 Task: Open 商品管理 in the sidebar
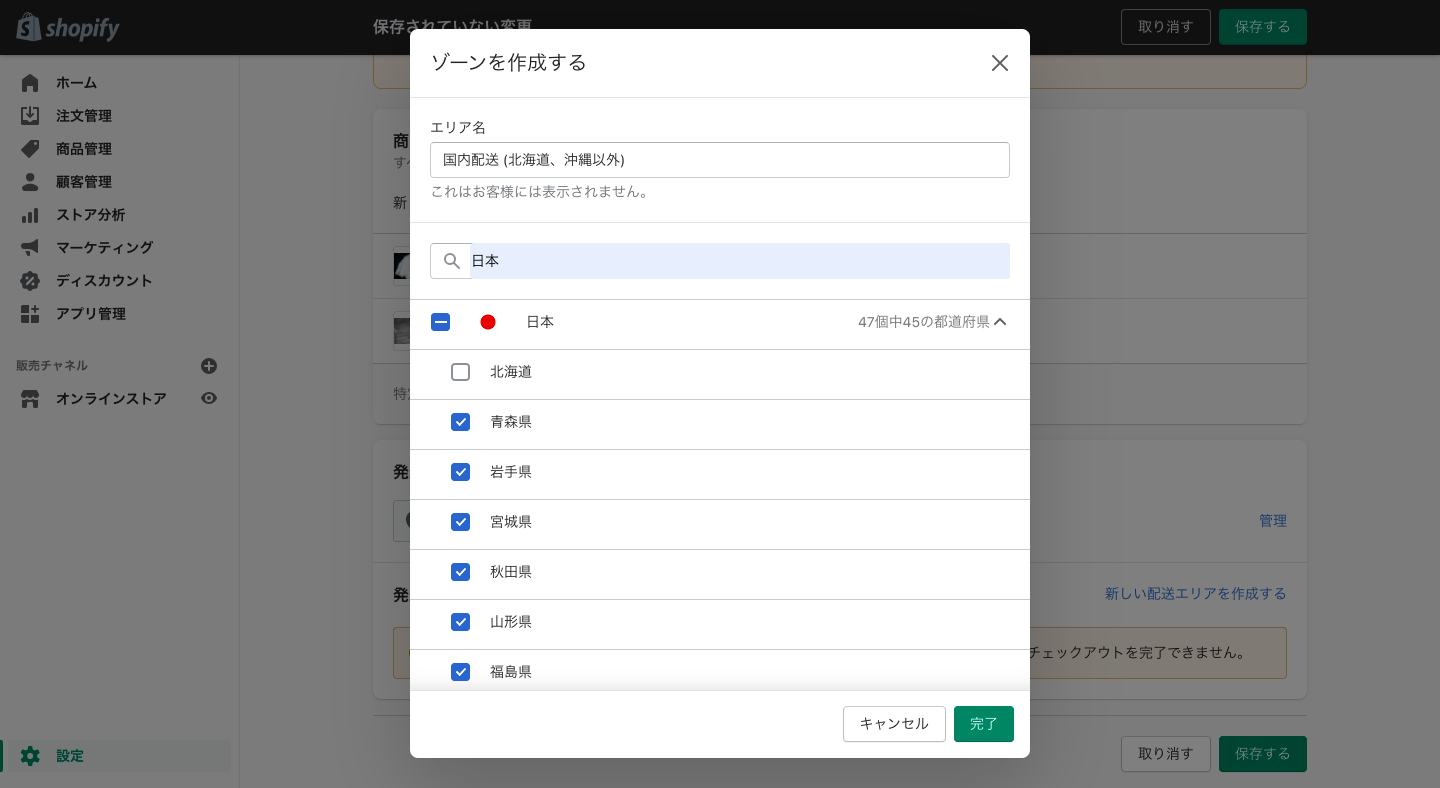(x=84, y=149)
